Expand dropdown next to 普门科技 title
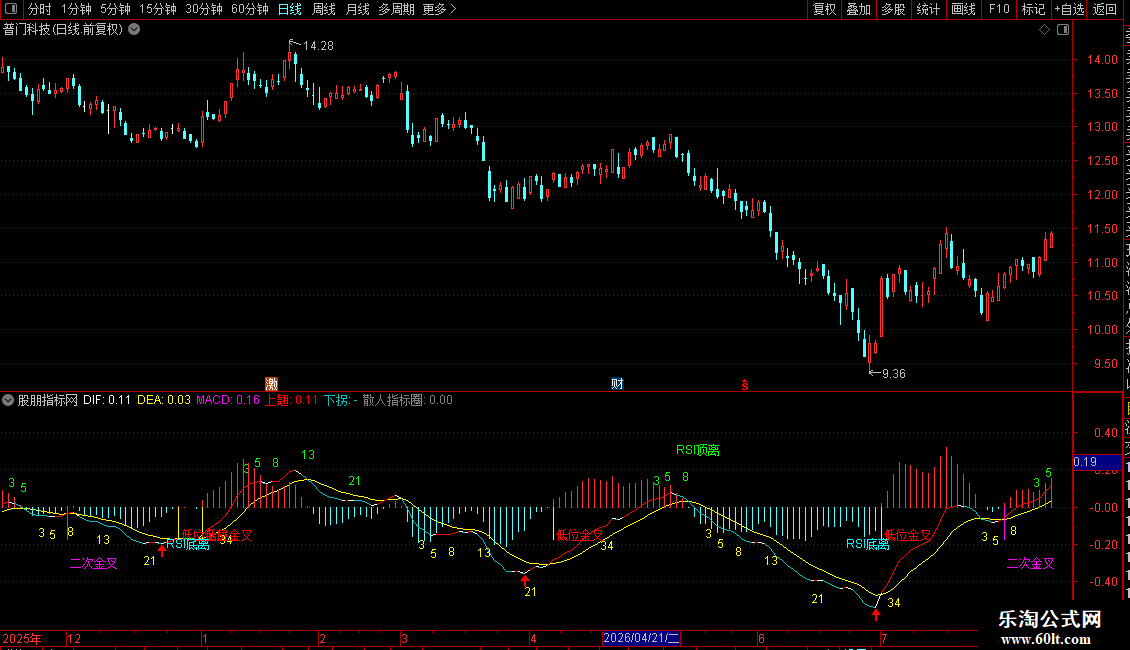 pos(134,30)
